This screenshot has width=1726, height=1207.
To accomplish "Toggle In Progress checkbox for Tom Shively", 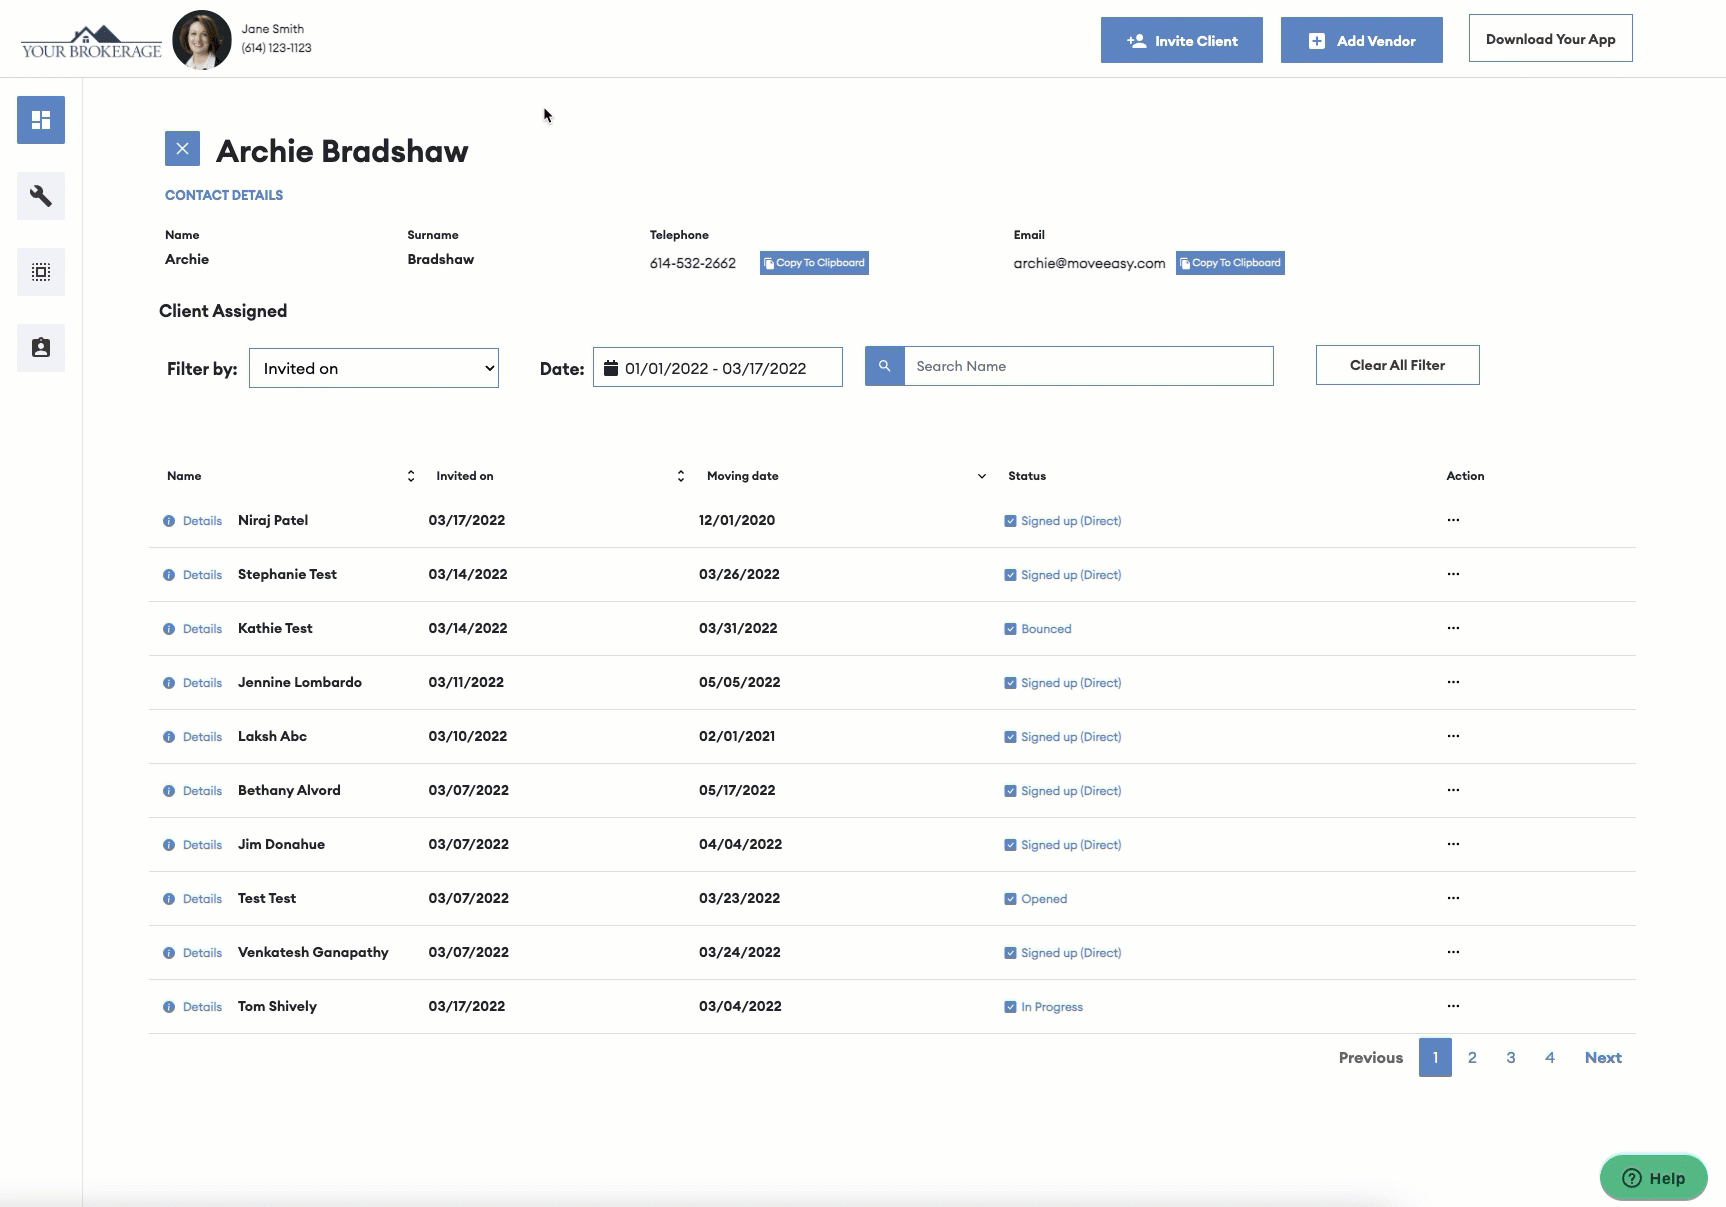I will click(1010, 1007).
